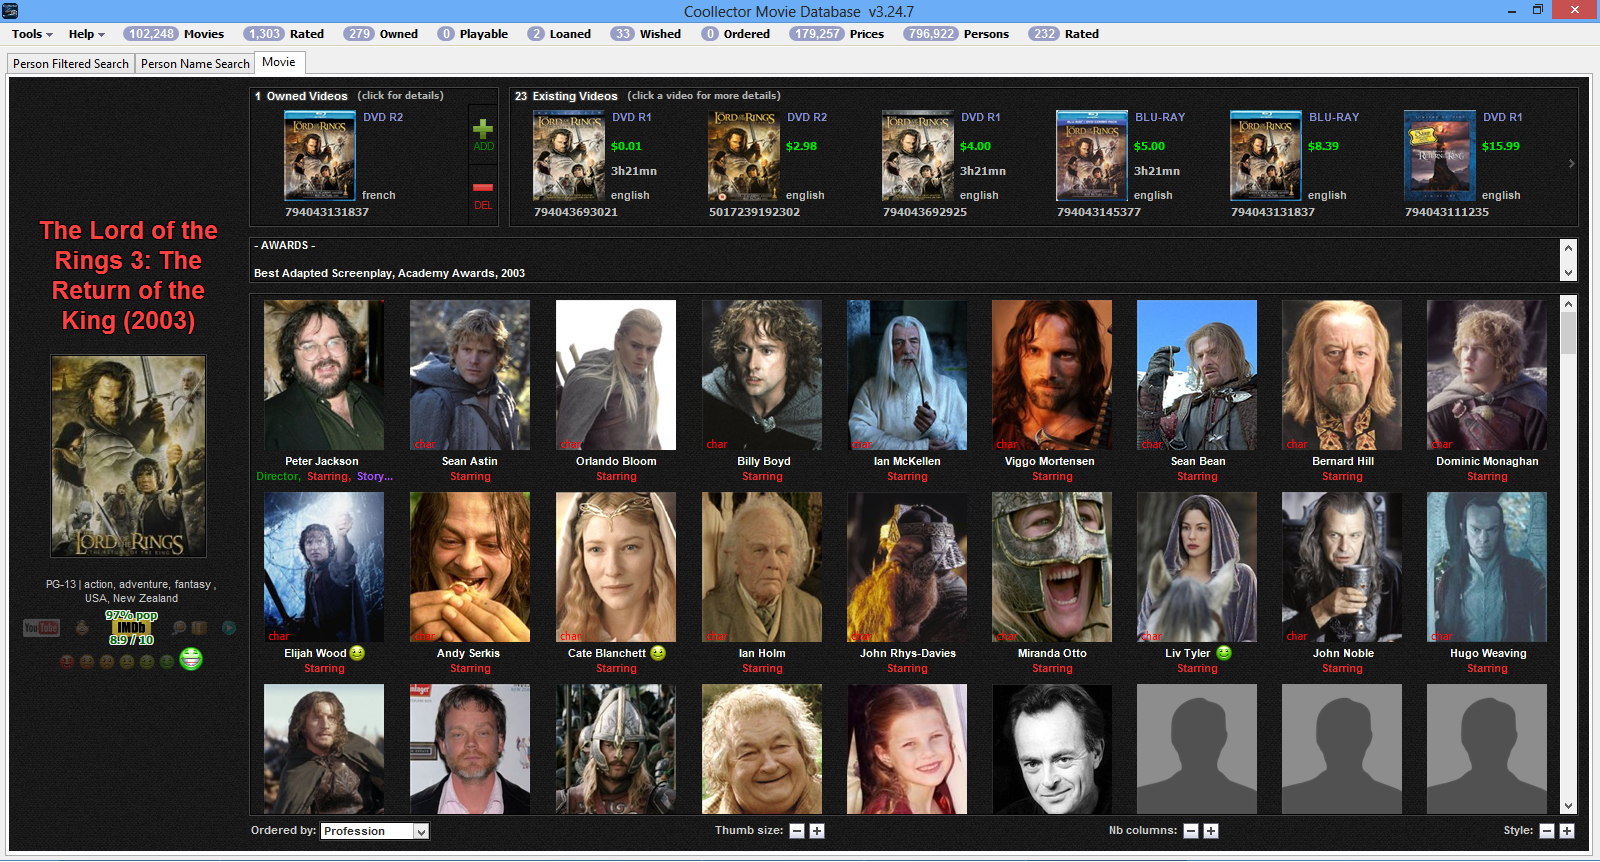The image size is (1600, 862).
Task: Rate movie with the second orange frowning smiley
Action: (87, 661)
